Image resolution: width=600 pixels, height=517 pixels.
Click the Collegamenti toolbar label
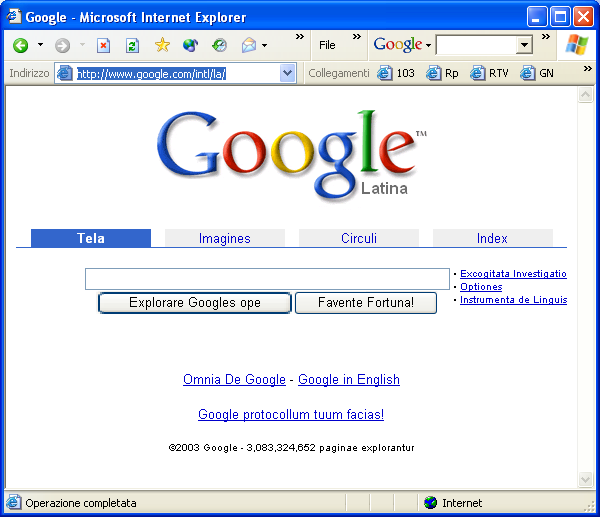[x=339, y=73]
